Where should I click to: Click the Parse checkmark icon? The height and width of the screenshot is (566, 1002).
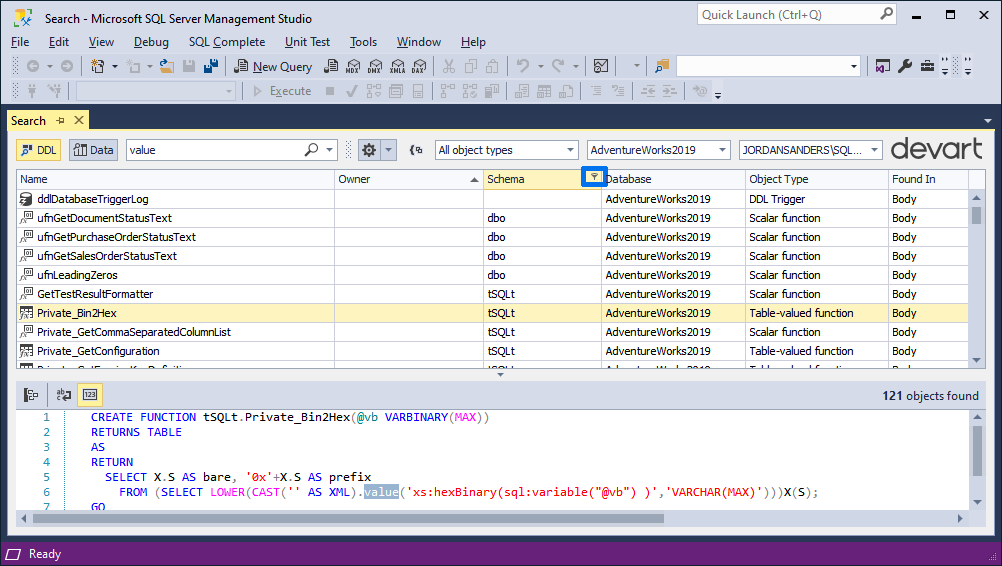pos(351,91)
